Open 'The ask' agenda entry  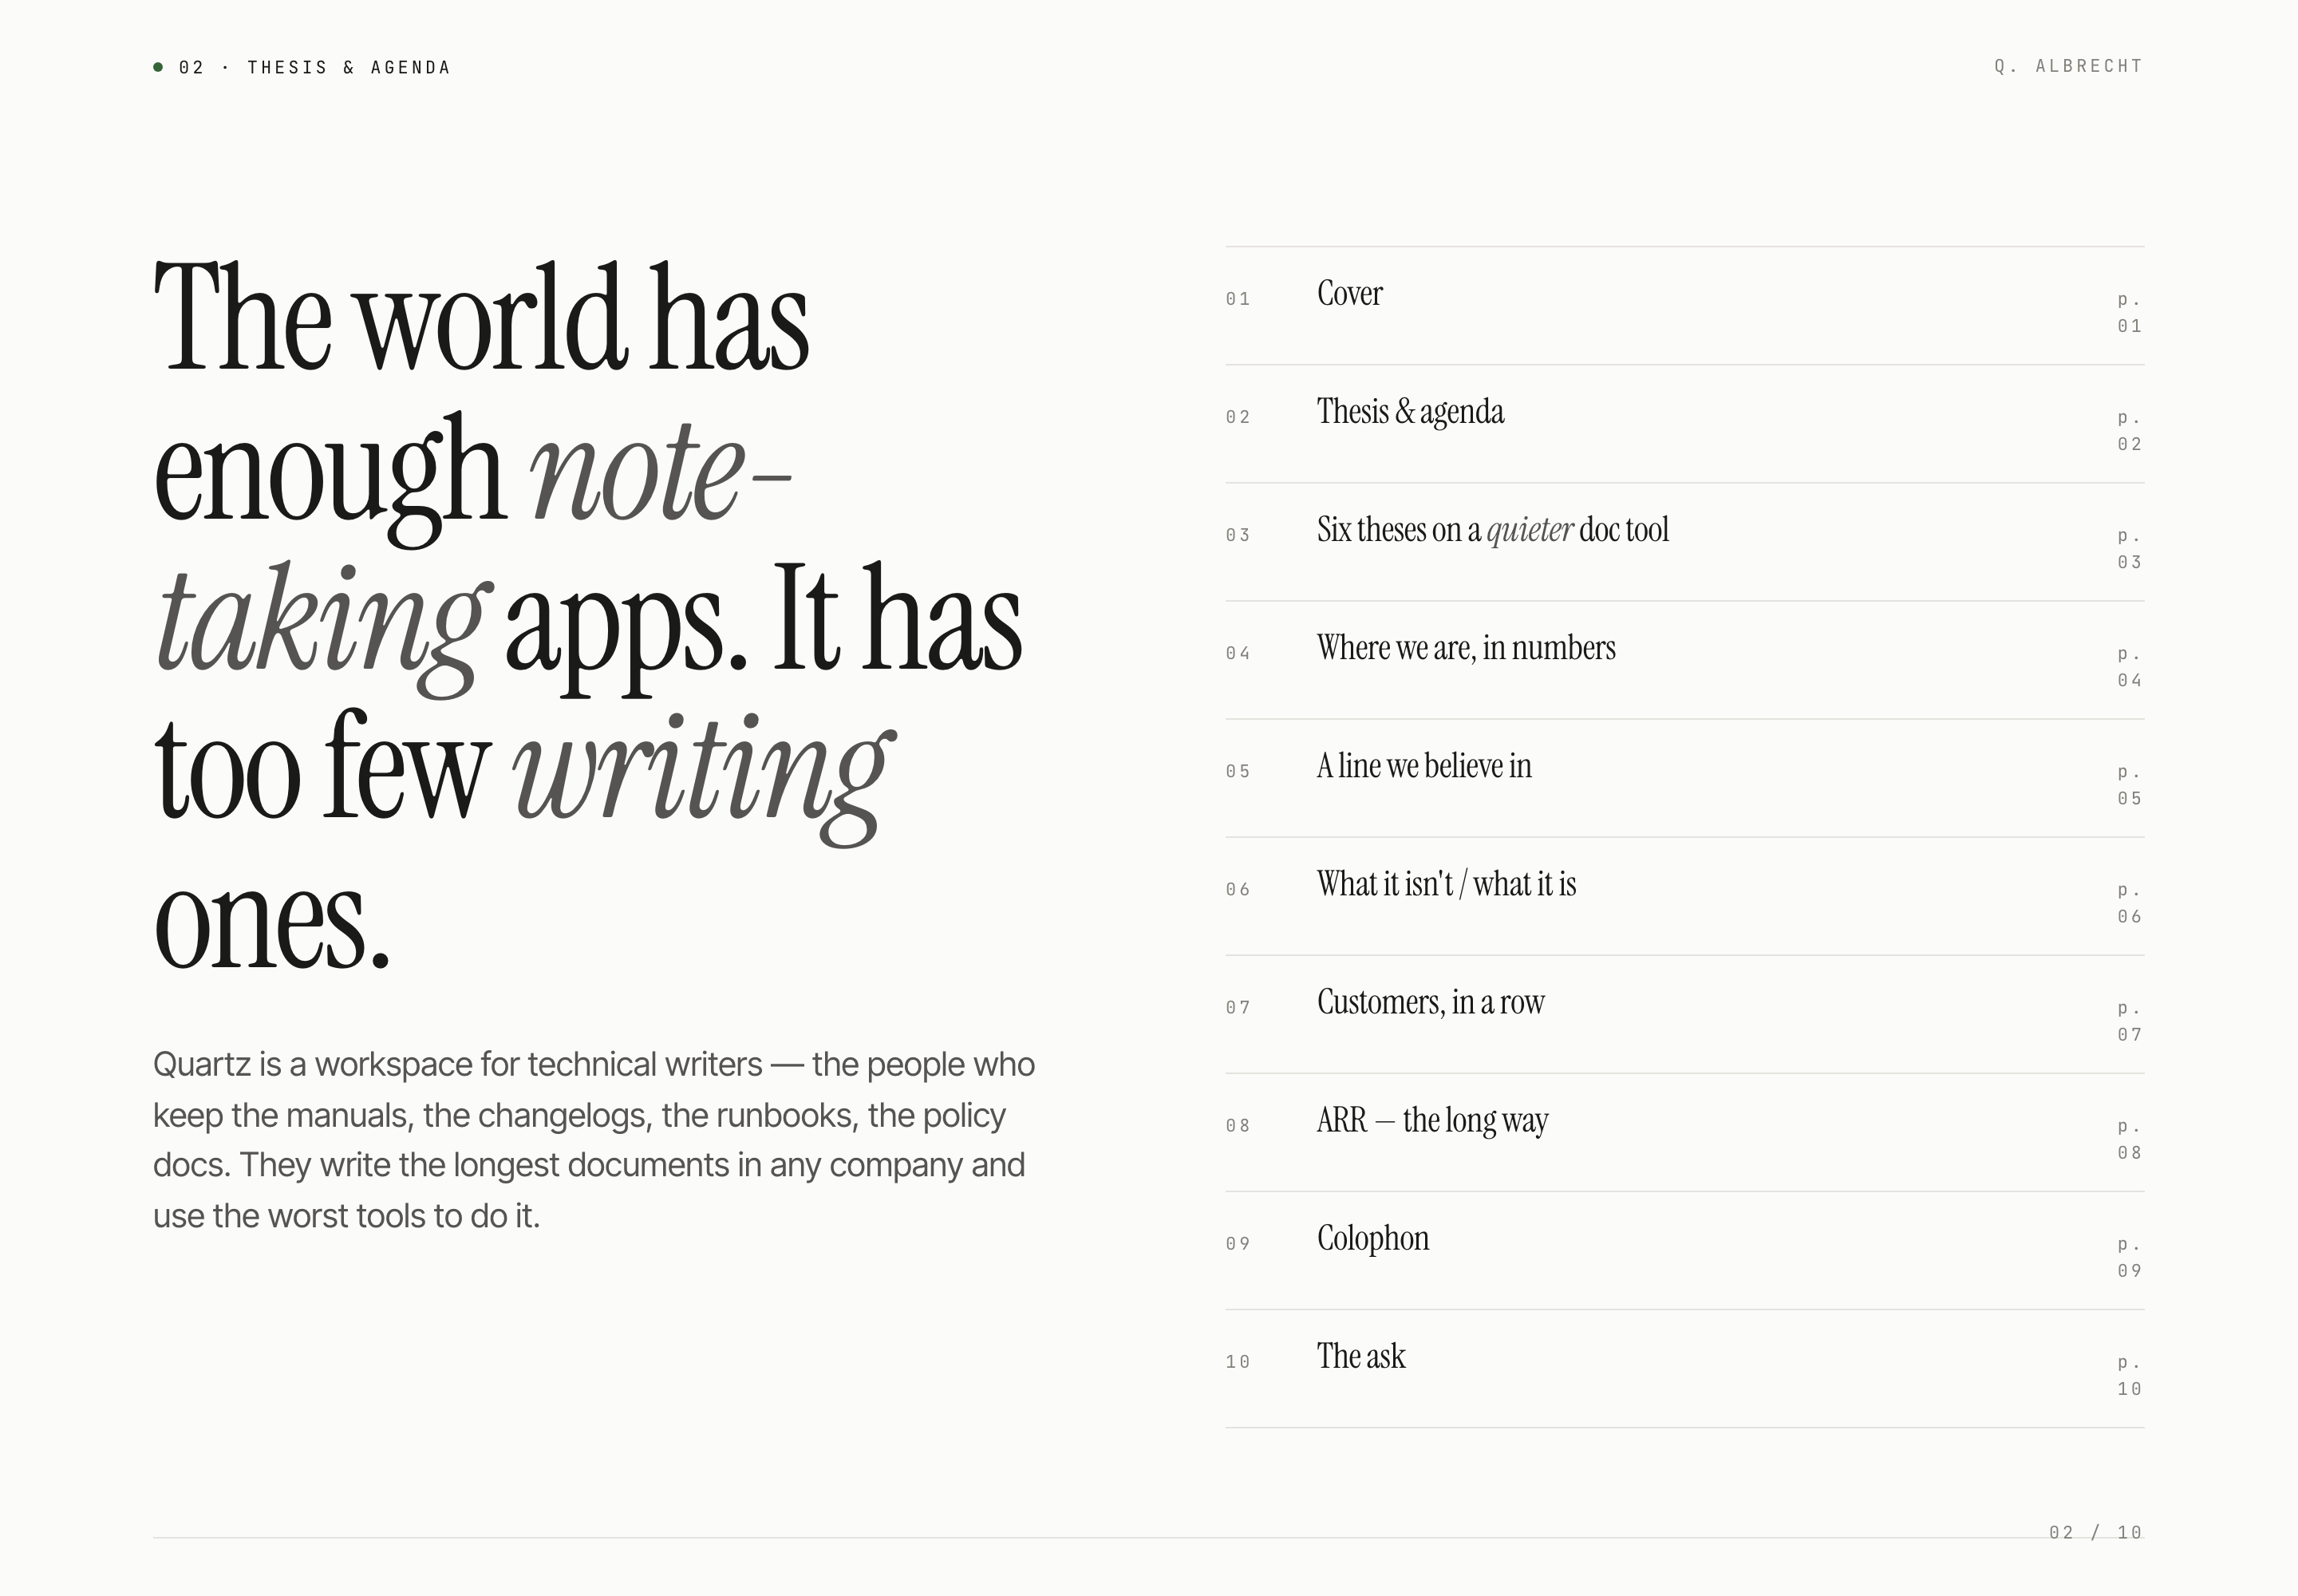coord(1360,1356)
